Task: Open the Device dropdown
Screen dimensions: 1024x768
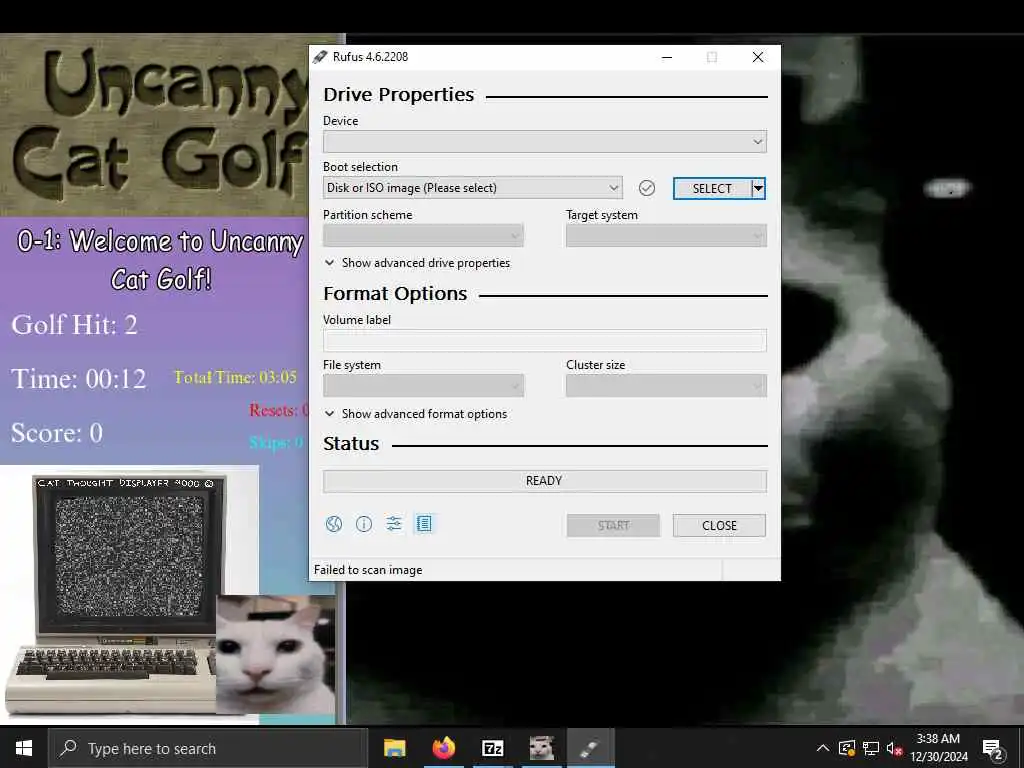Action: [545, 142]
